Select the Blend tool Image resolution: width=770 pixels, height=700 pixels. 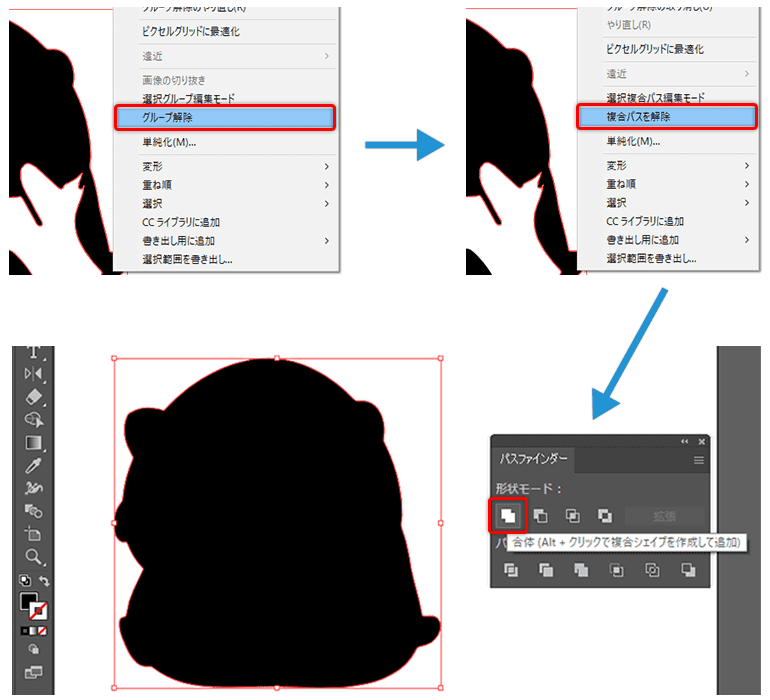click(x=33, y=511)
